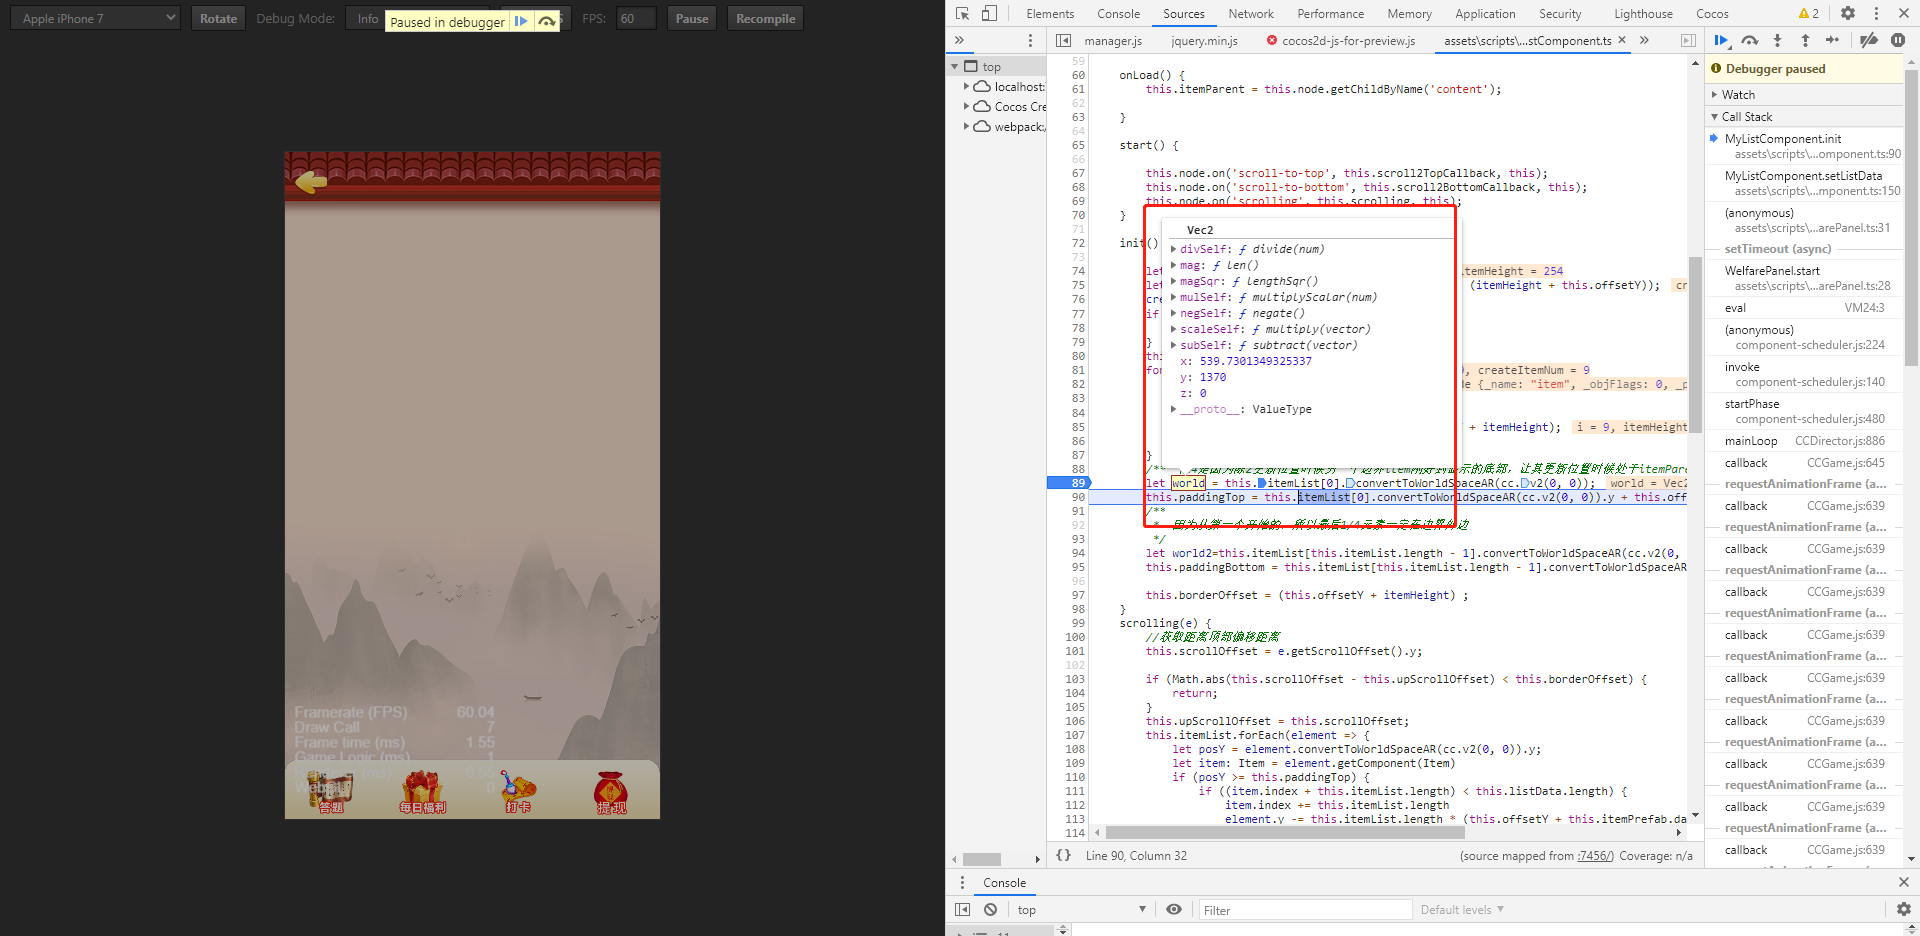
Task: Select the MyListComponent.setListData call frame
Action: 1805,183
